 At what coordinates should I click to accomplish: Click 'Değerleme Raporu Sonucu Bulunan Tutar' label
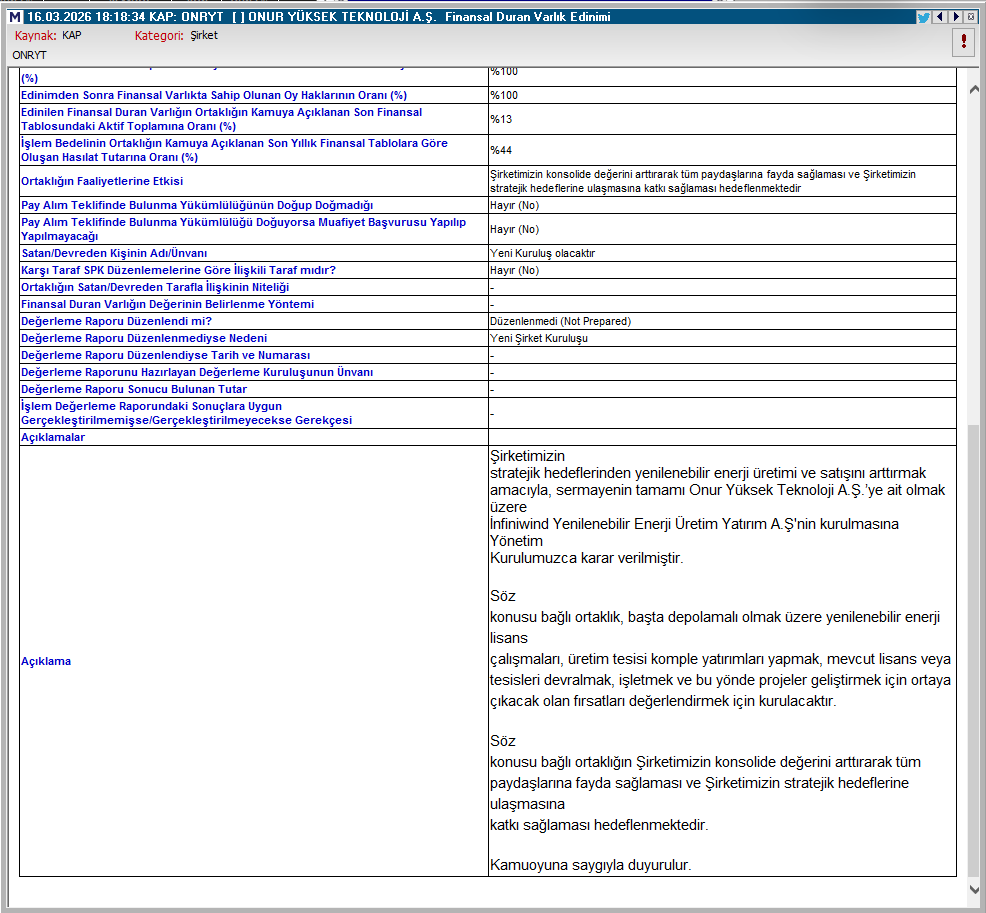pyautogui.click(x=134, y=389)
